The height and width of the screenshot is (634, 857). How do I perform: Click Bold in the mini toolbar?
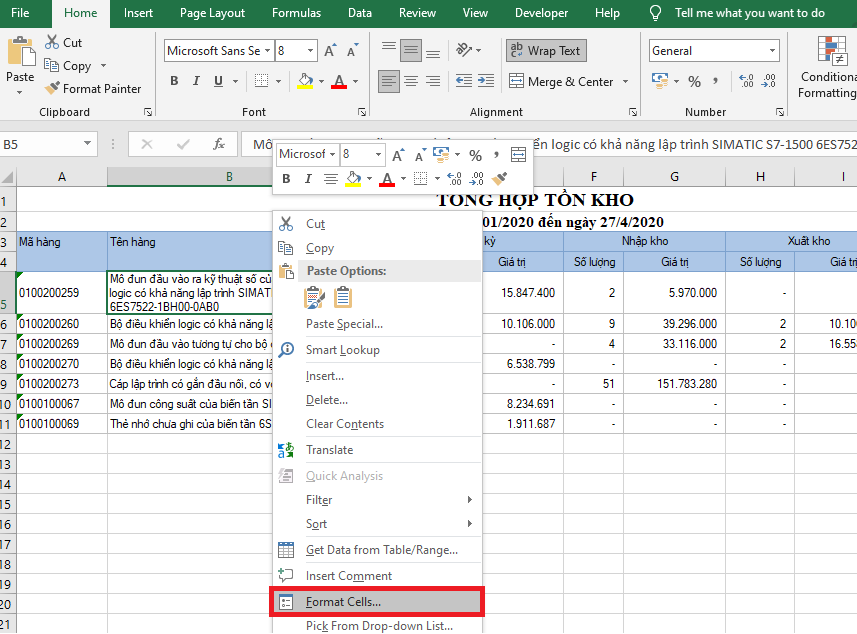click(x=285, y=179)
